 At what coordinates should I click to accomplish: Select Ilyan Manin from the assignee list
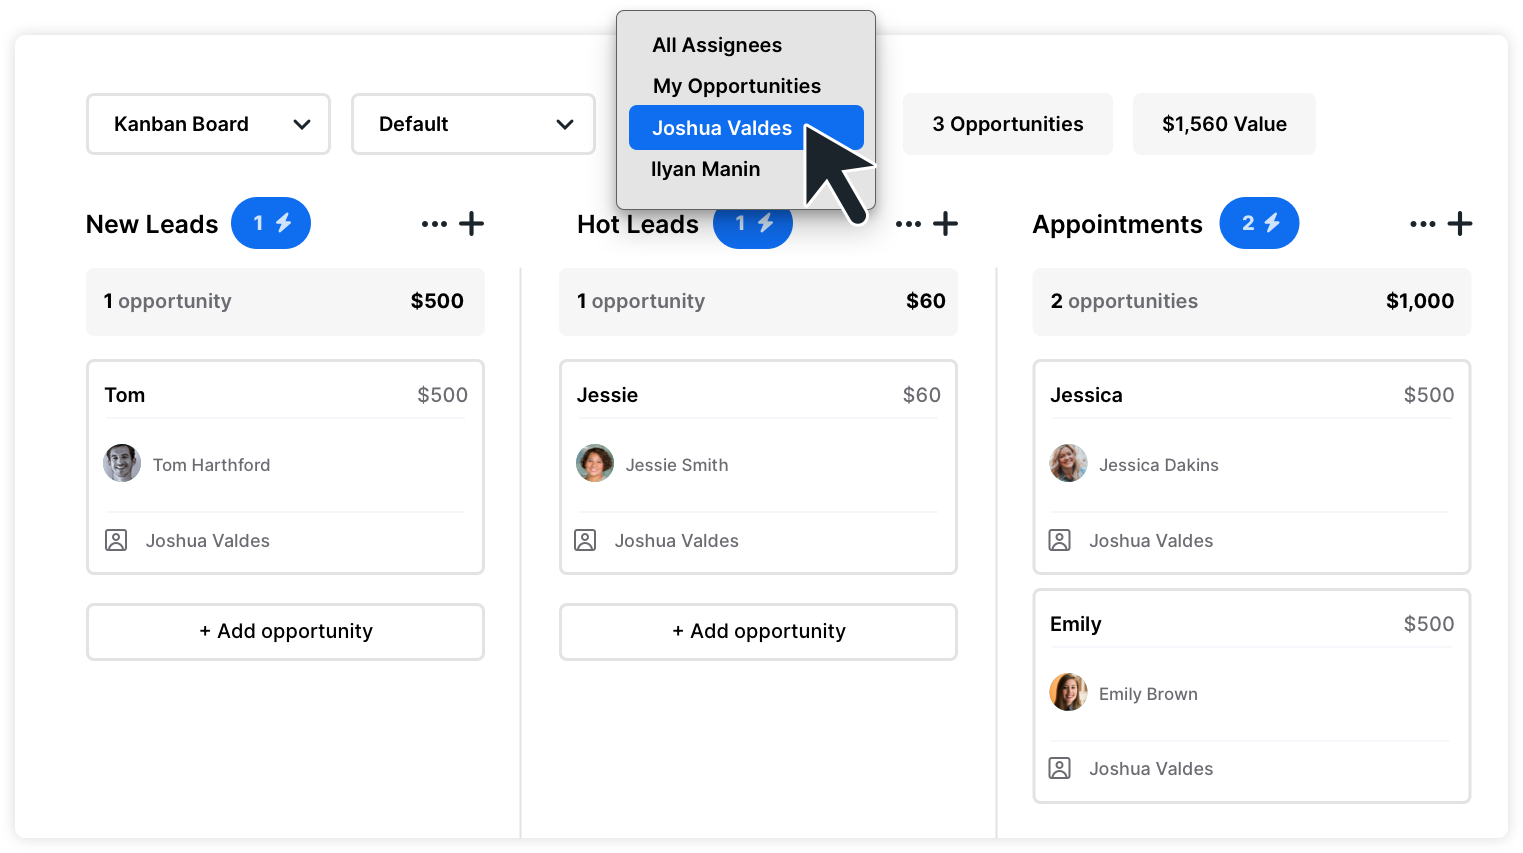click(706, 169)
